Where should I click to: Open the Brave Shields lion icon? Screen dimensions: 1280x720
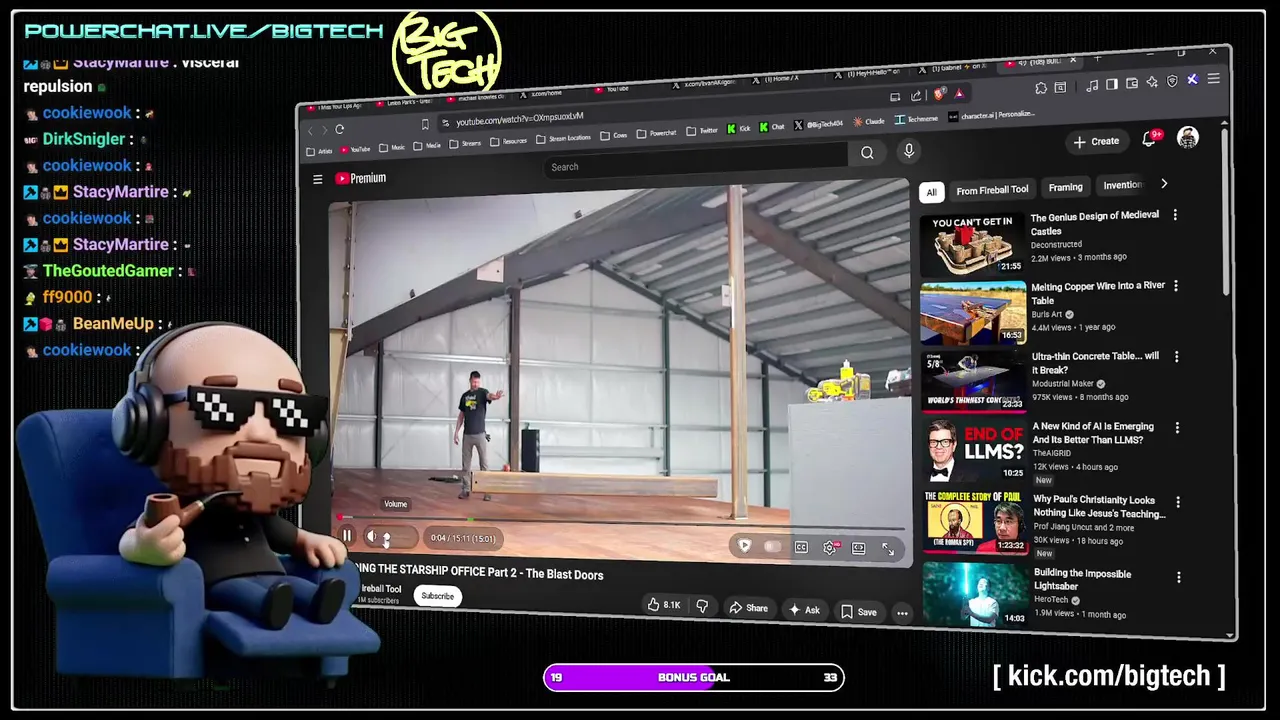(940, 95)
